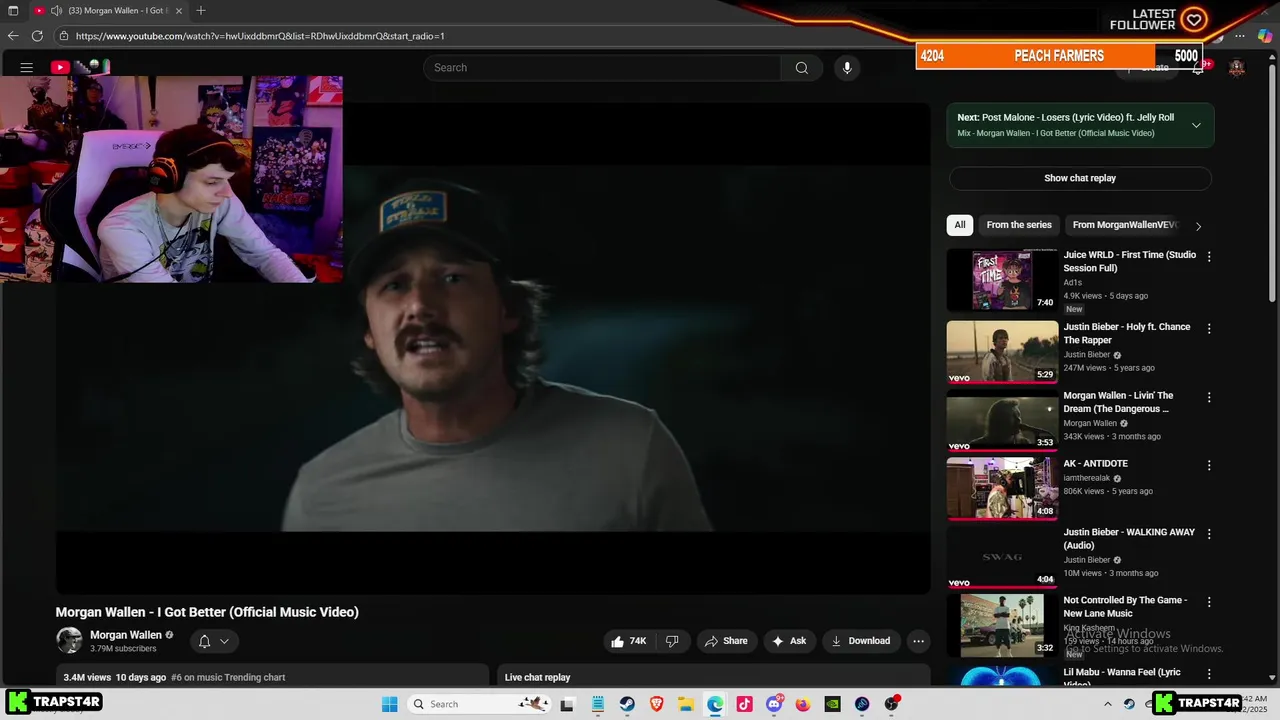Click the Ask button

click(x=789, y=641)
